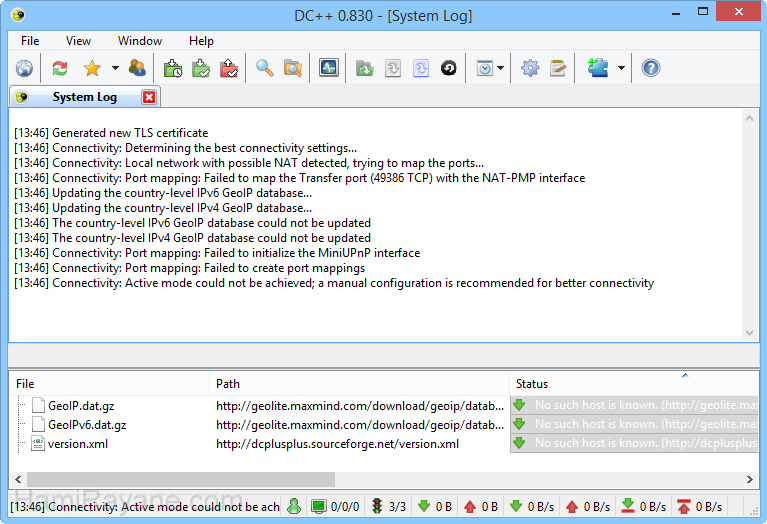Click the "Failed to create port mappings" log line
Viewport: 767px width, 524px height.
[x=190, y=268]
